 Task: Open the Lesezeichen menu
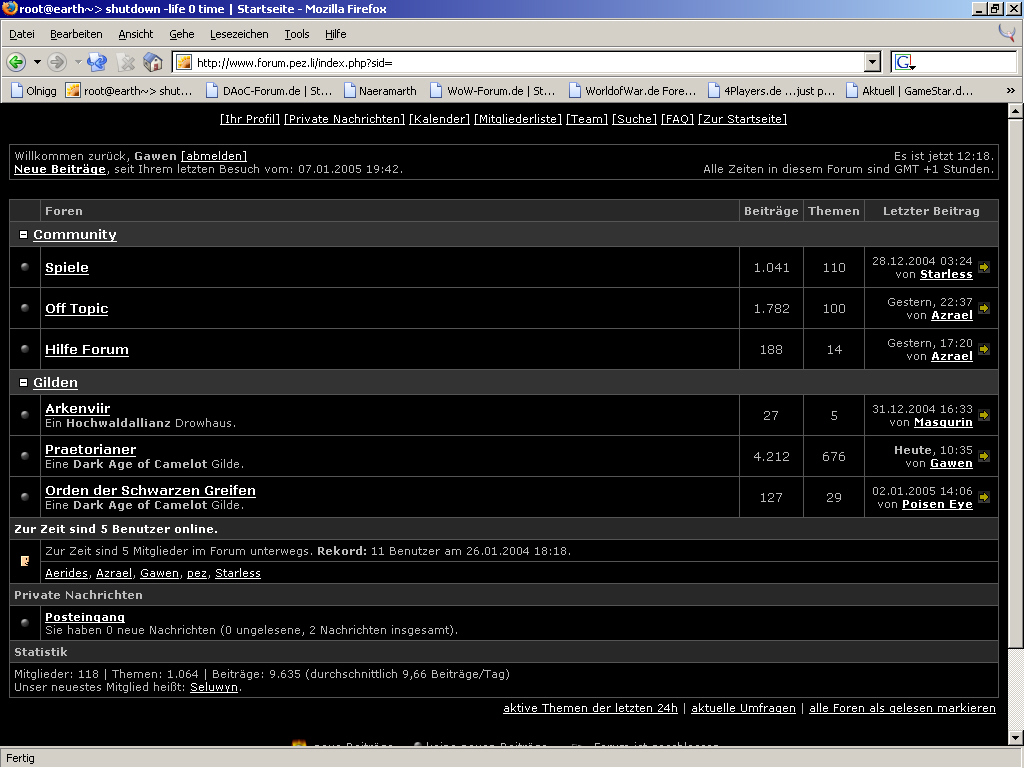239,34
